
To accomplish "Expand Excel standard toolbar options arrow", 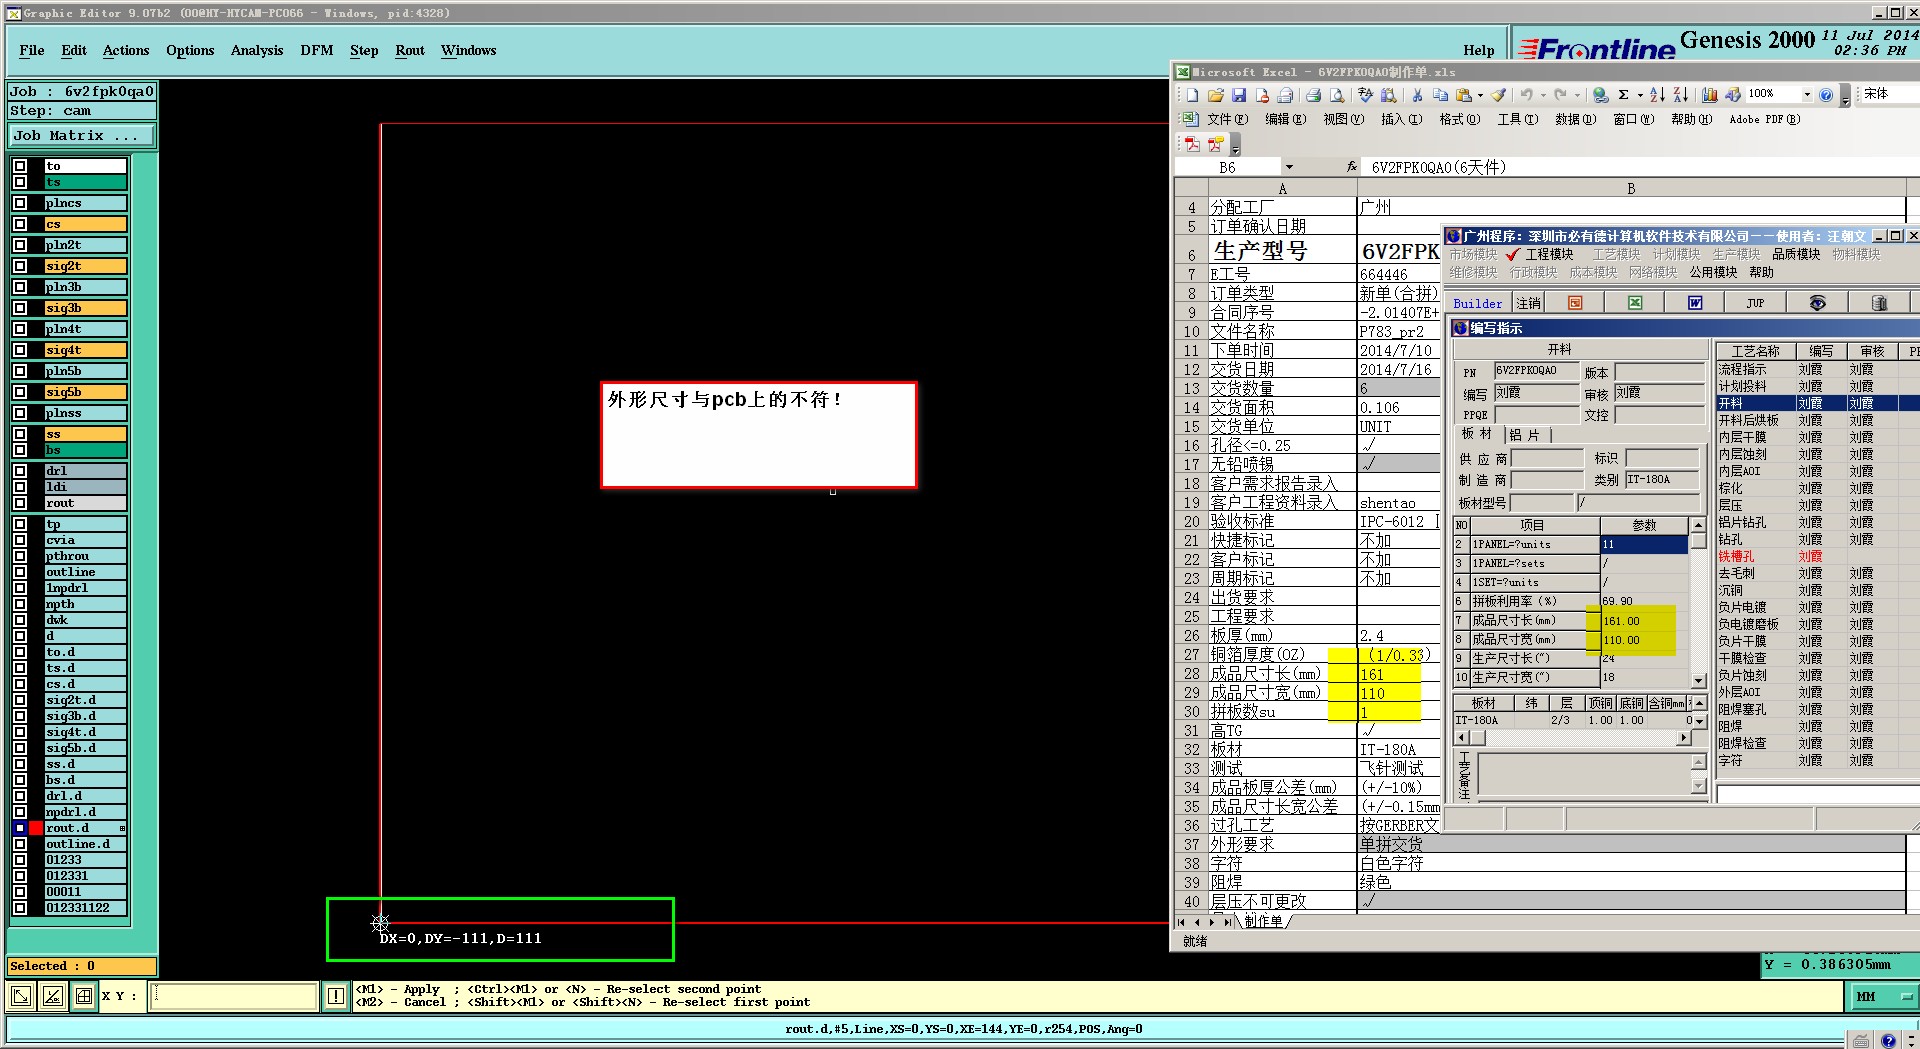I will pos(1846,97).
